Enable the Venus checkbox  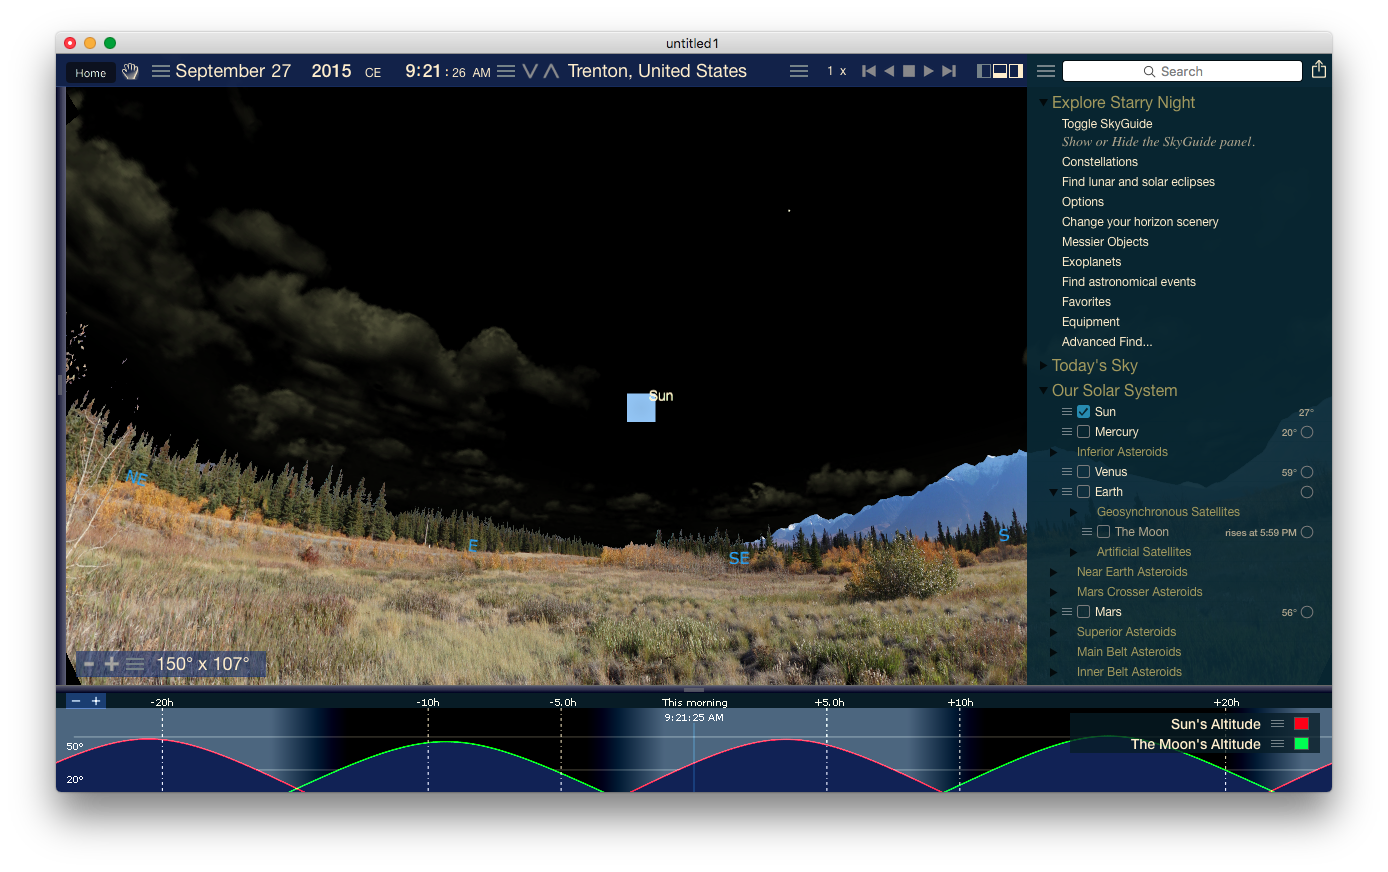[x=1083, y=472]
